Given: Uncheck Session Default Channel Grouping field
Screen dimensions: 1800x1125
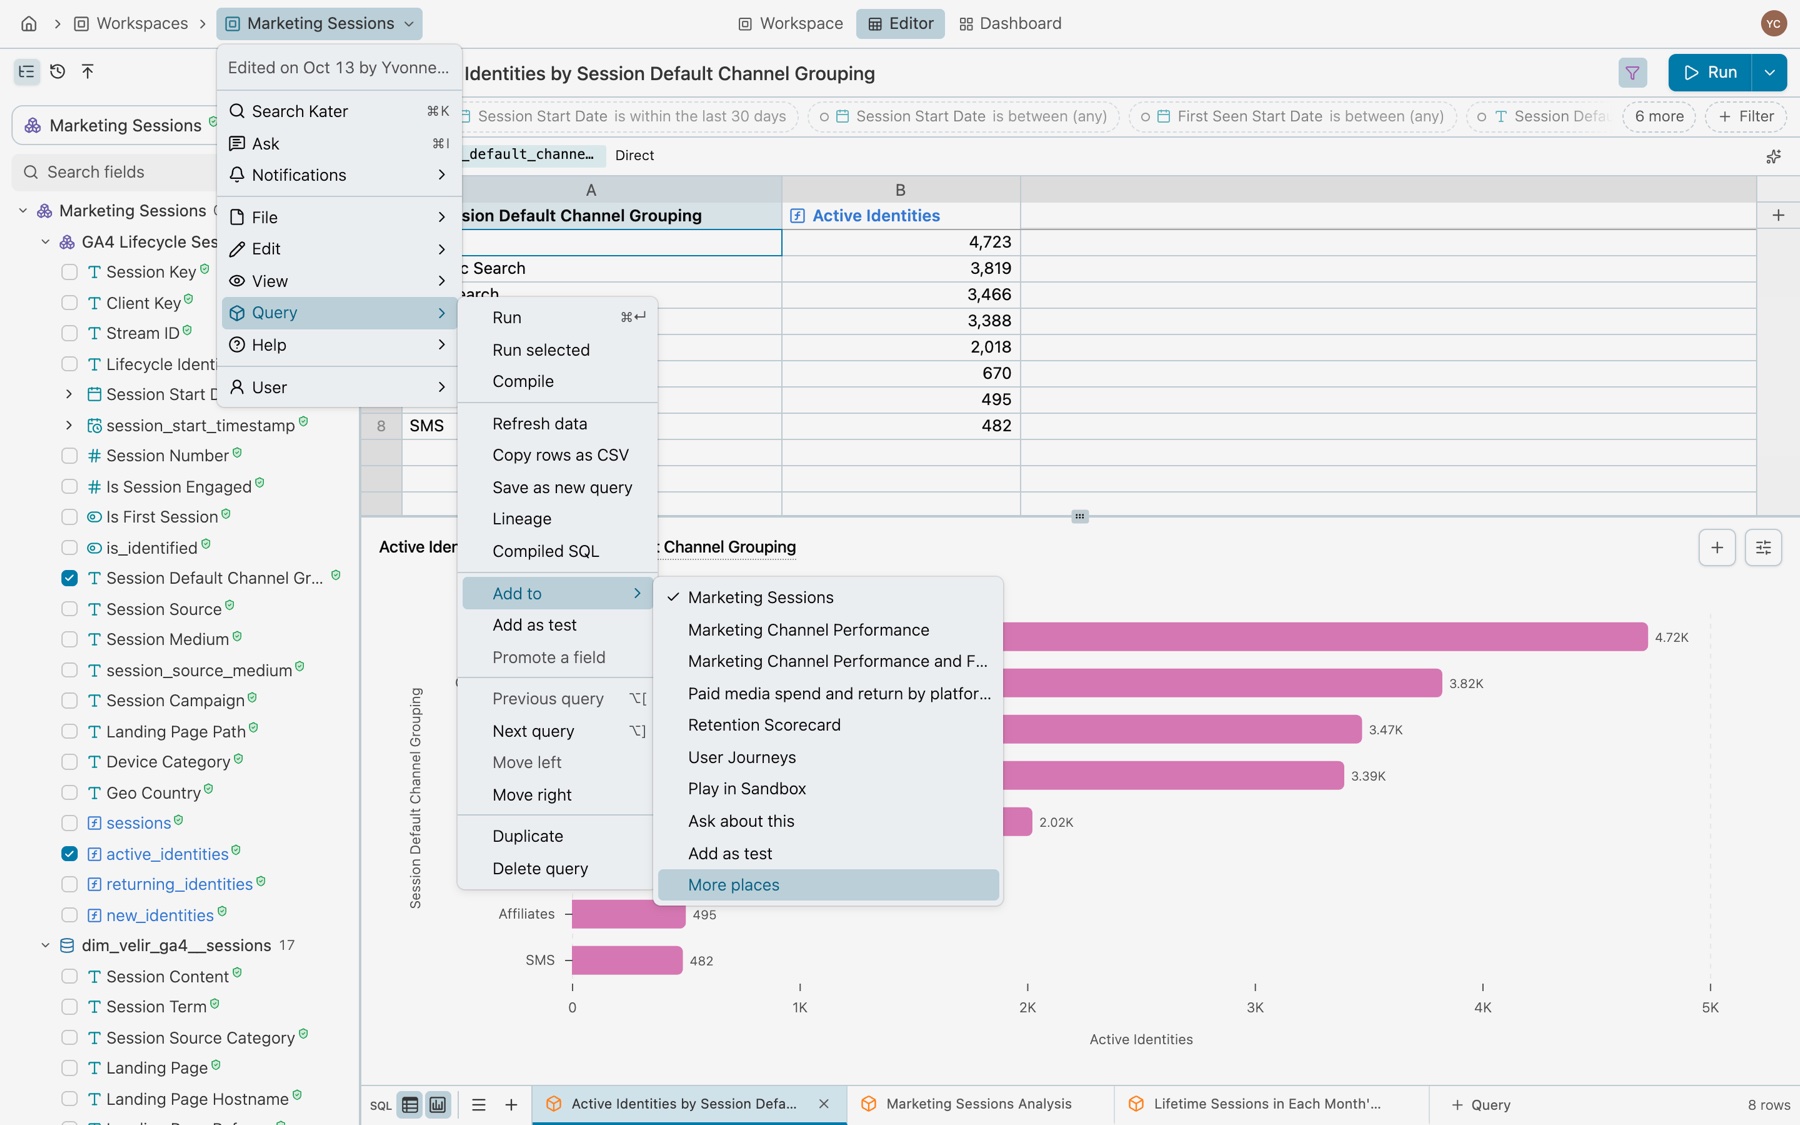Looking at the screenshot, I should coord(69,578).
